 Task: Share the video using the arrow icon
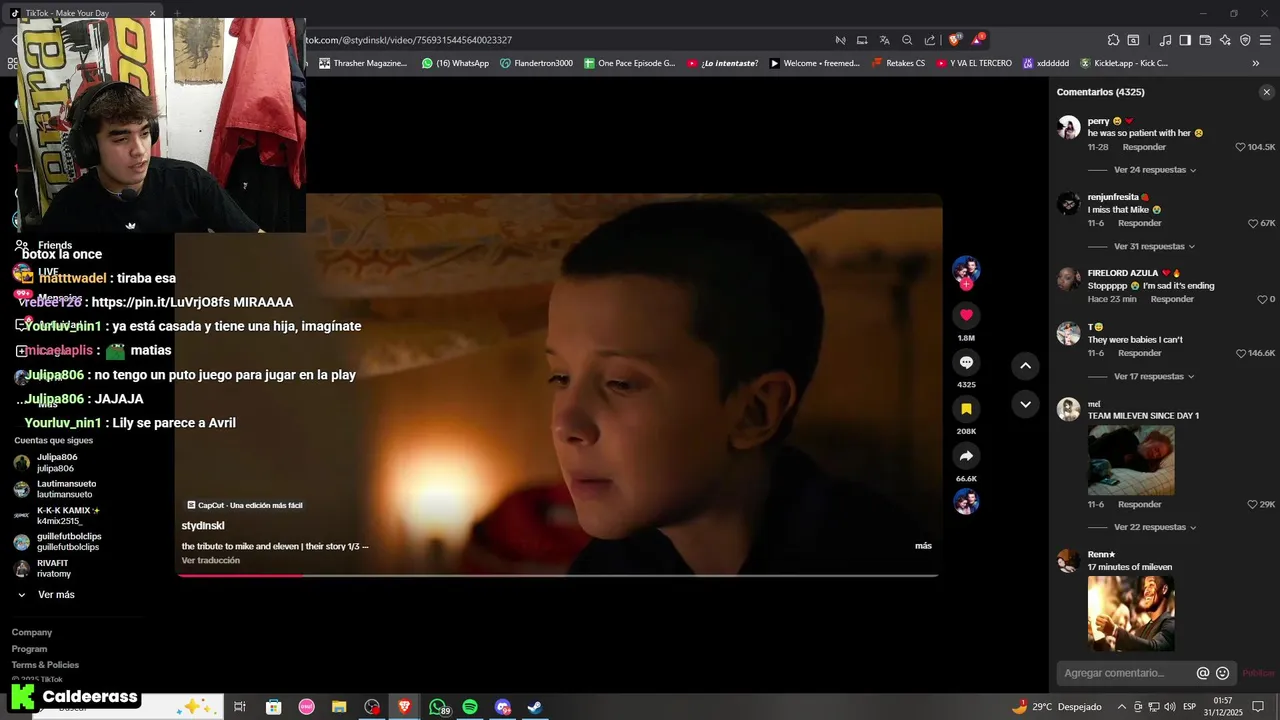966,456
